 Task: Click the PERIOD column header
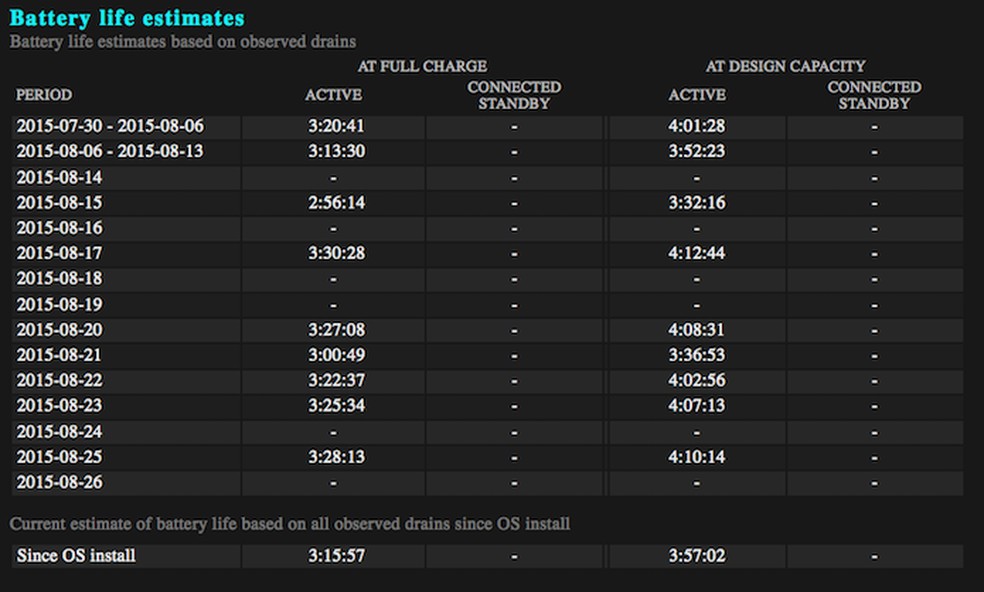[x=44, y=95]
